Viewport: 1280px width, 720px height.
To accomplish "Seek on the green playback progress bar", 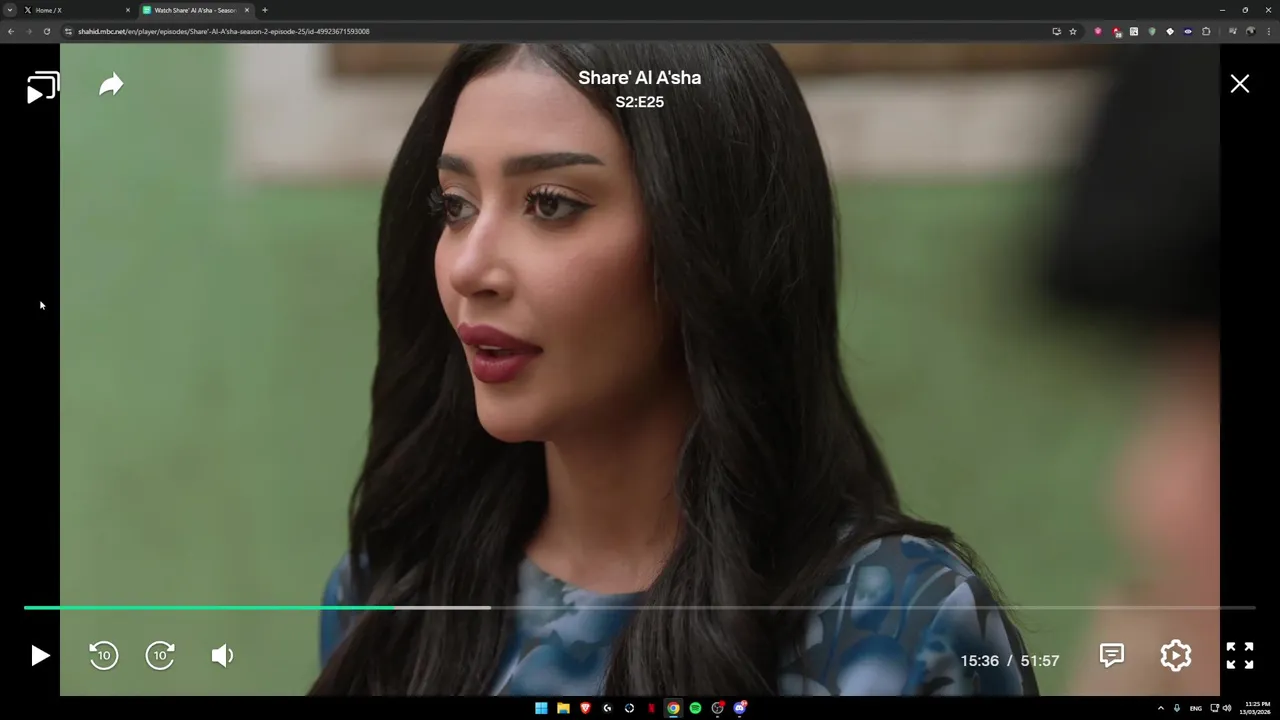I will tap(208, 607).
